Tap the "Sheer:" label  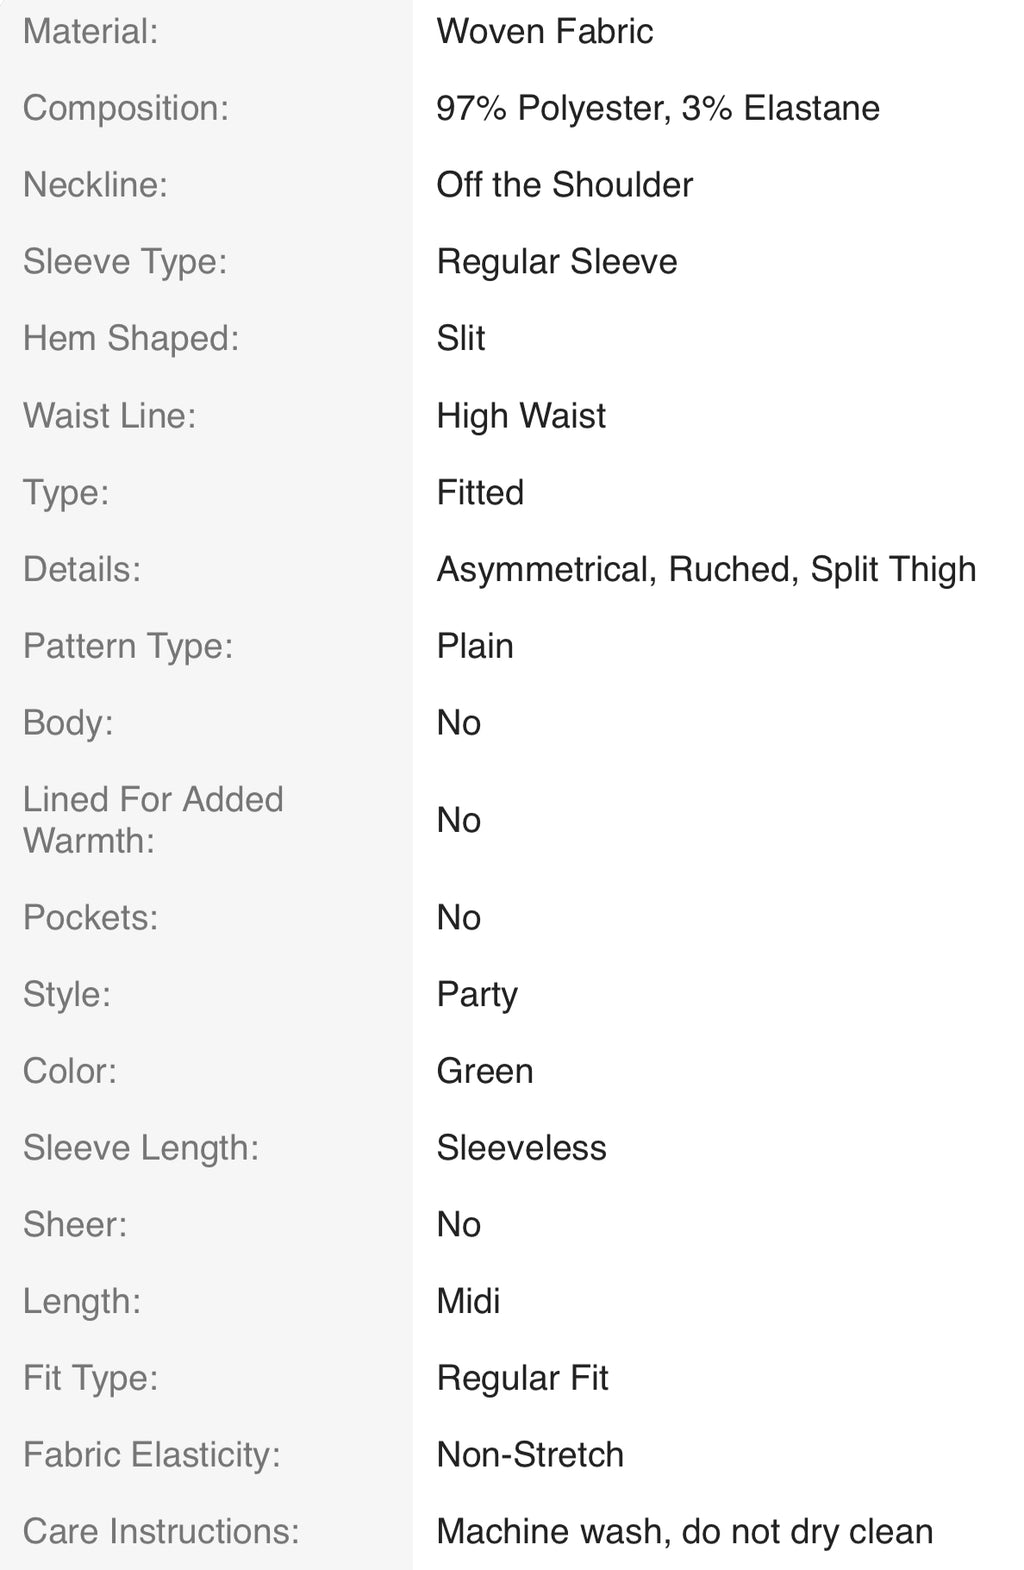[x=75, y=1225]
